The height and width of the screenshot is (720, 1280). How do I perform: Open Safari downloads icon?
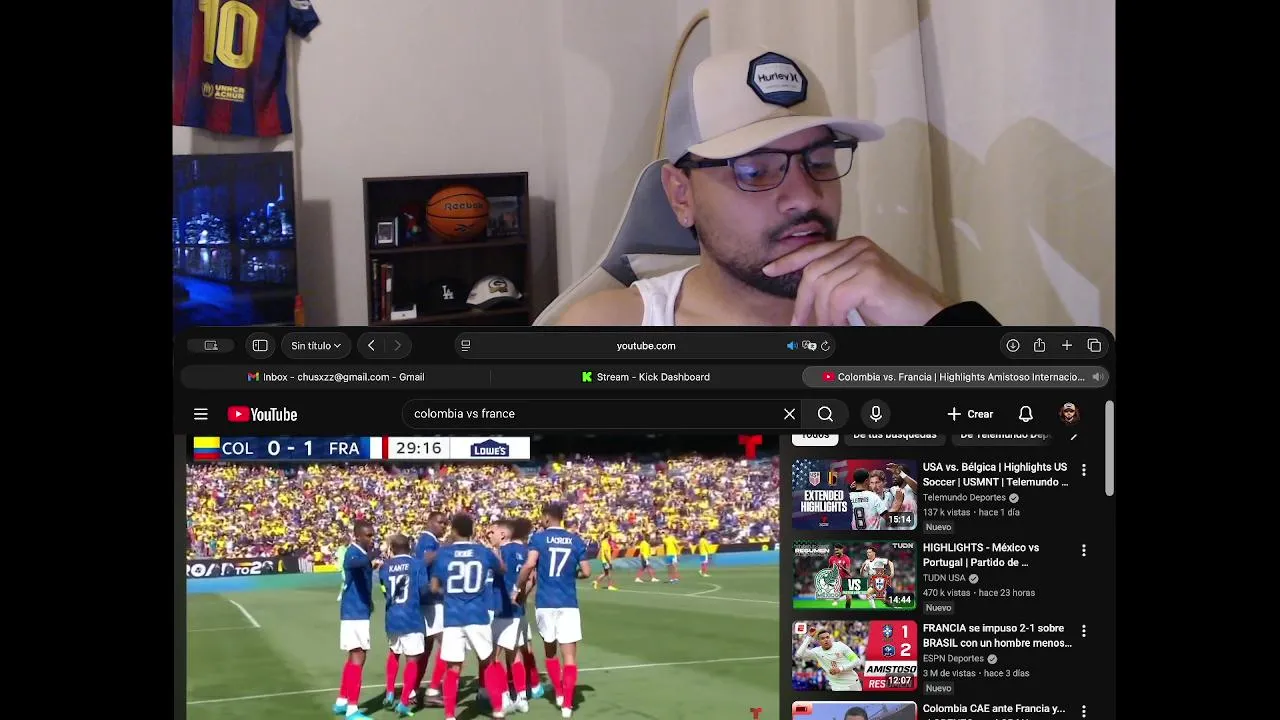pos(1012,345)
